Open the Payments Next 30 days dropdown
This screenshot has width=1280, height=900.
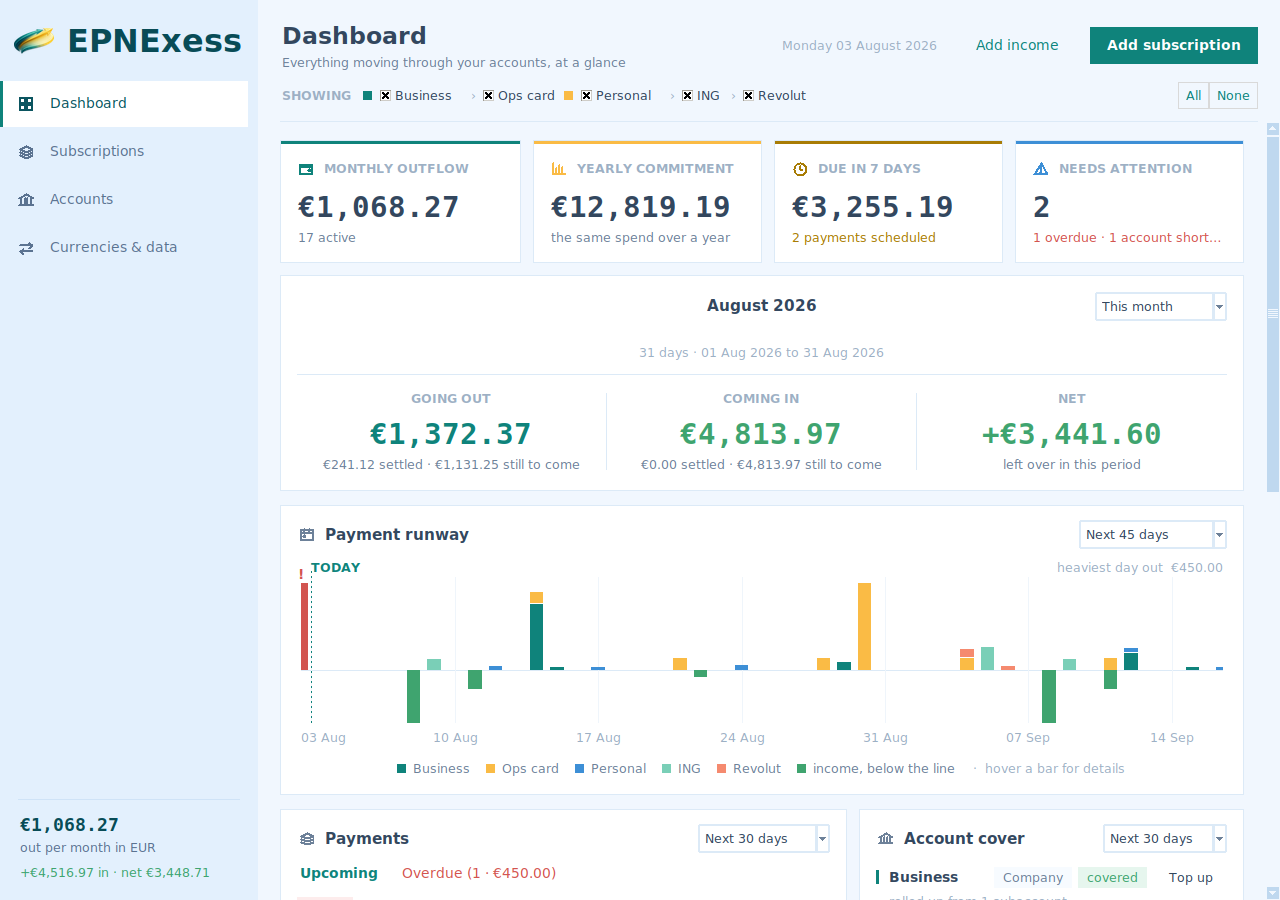click(764, 839)
